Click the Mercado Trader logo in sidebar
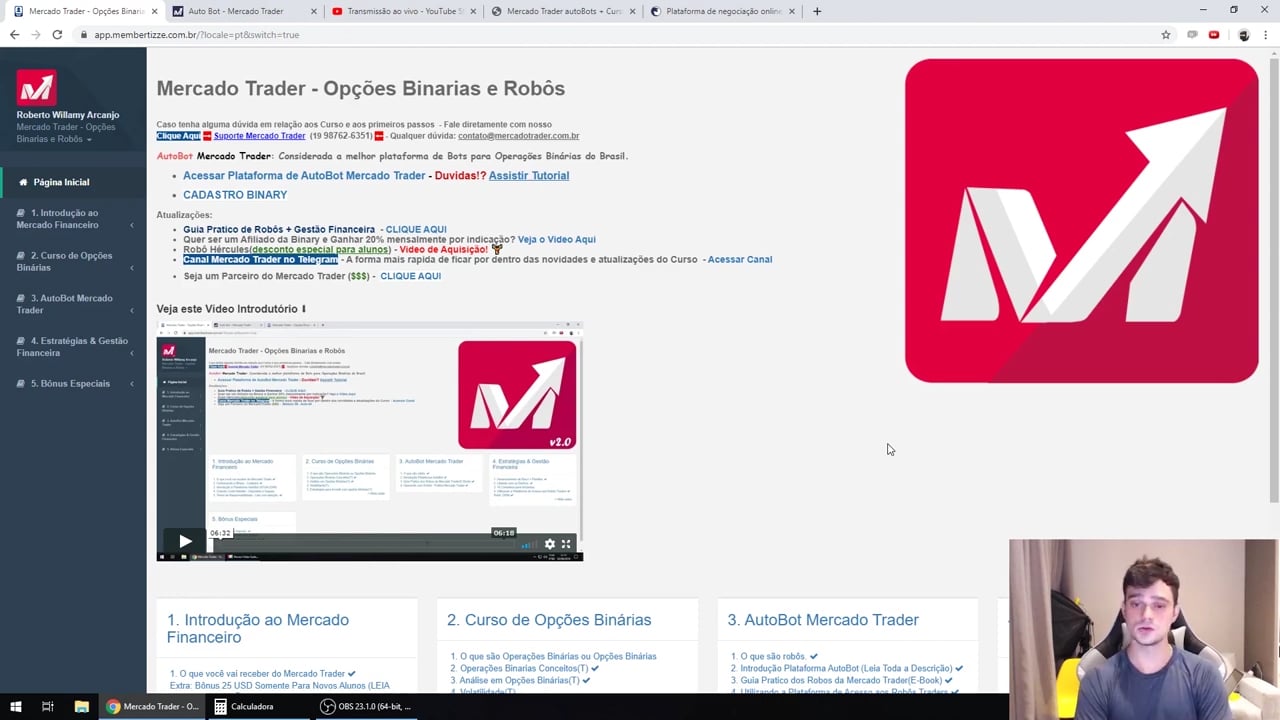The height and width of the screenshot is (720, 1280). point(36,87)
